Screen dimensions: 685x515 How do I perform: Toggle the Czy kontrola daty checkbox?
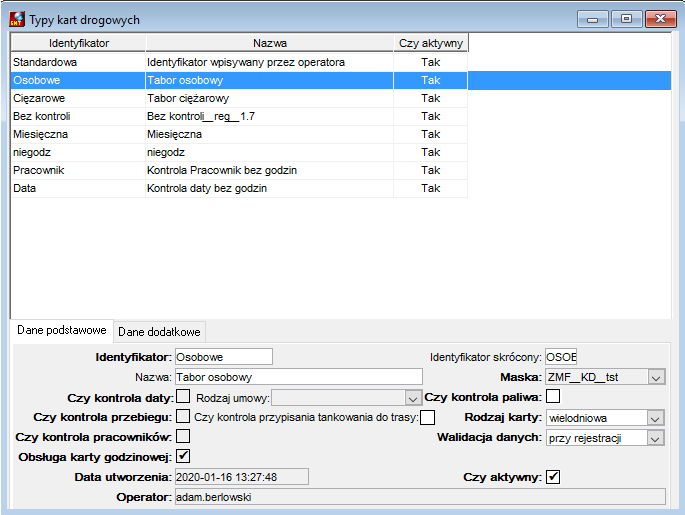183,397
